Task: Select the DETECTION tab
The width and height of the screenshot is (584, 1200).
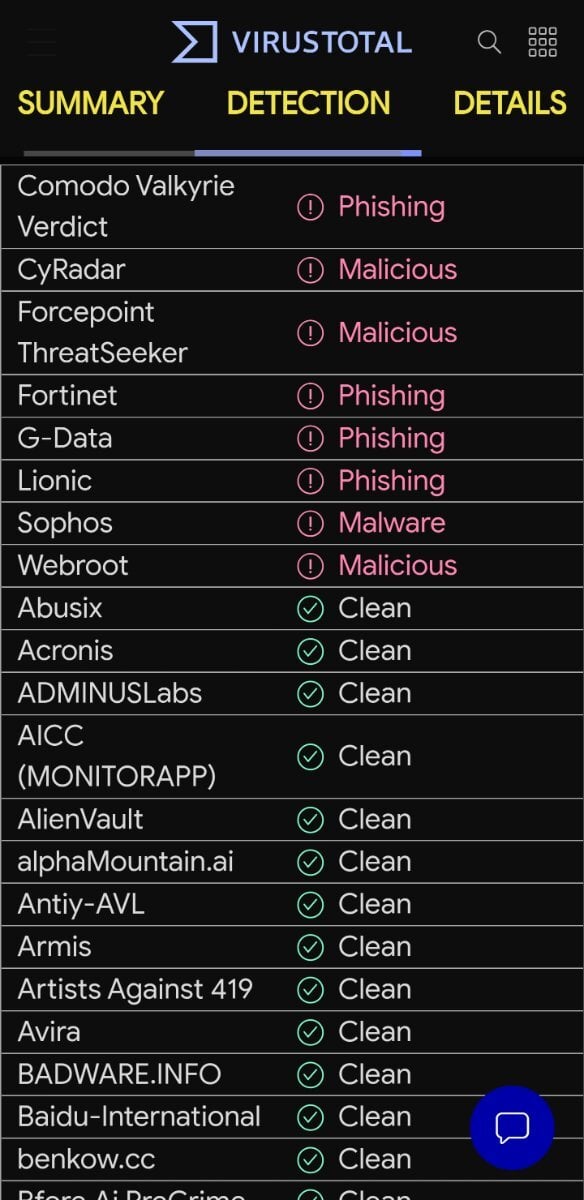Action: [x=308, y=103]
